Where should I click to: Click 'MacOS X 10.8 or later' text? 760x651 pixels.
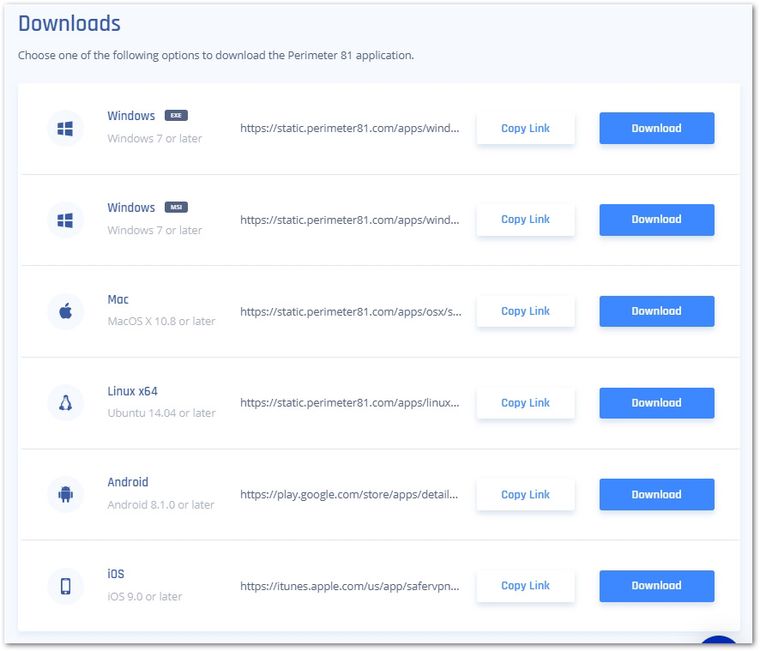(x=161, y=321)
